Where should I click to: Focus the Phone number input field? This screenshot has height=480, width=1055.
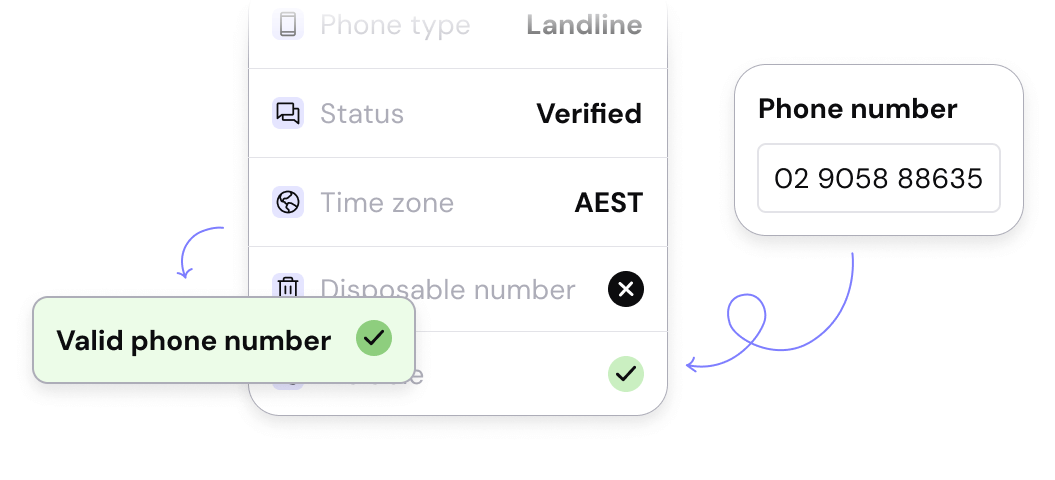(x=878, y=179)
